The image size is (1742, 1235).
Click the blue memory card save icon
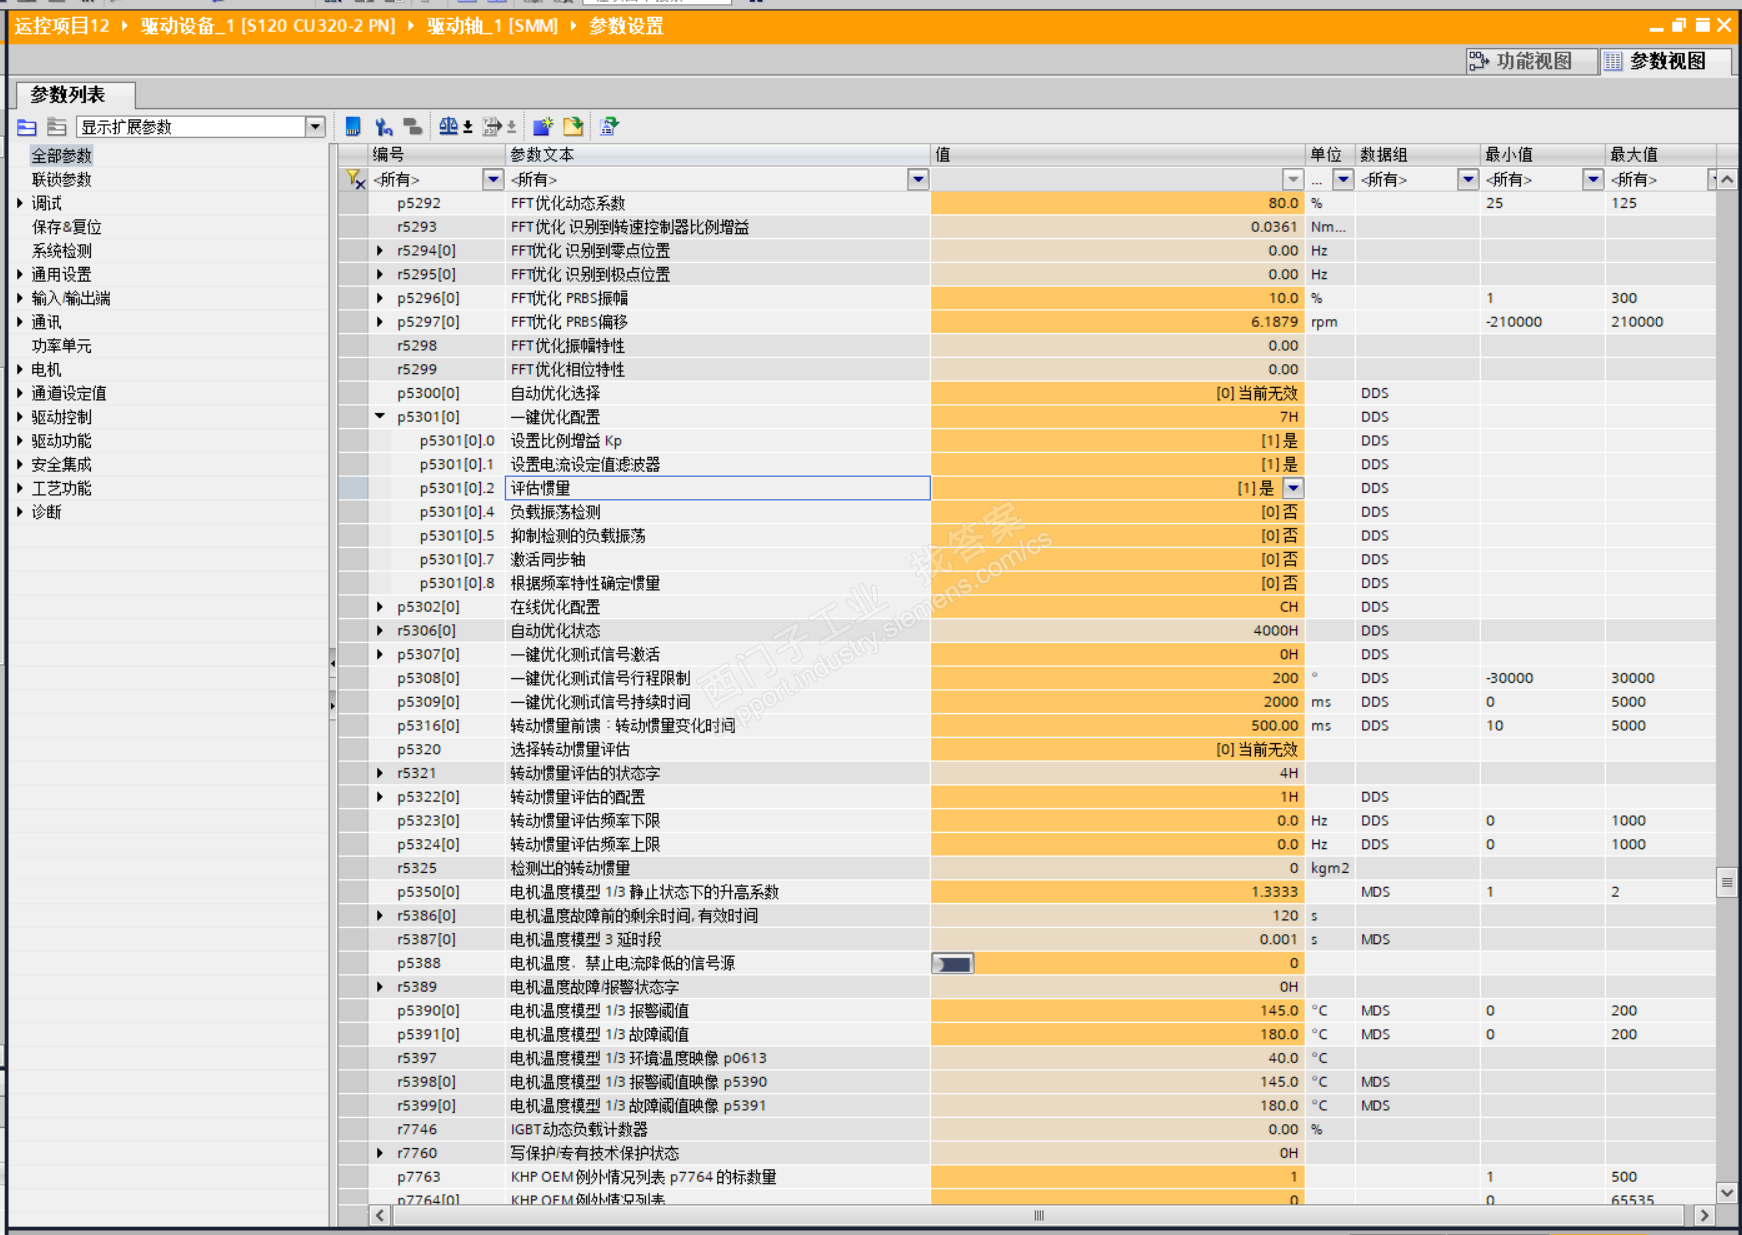point(352,126)
